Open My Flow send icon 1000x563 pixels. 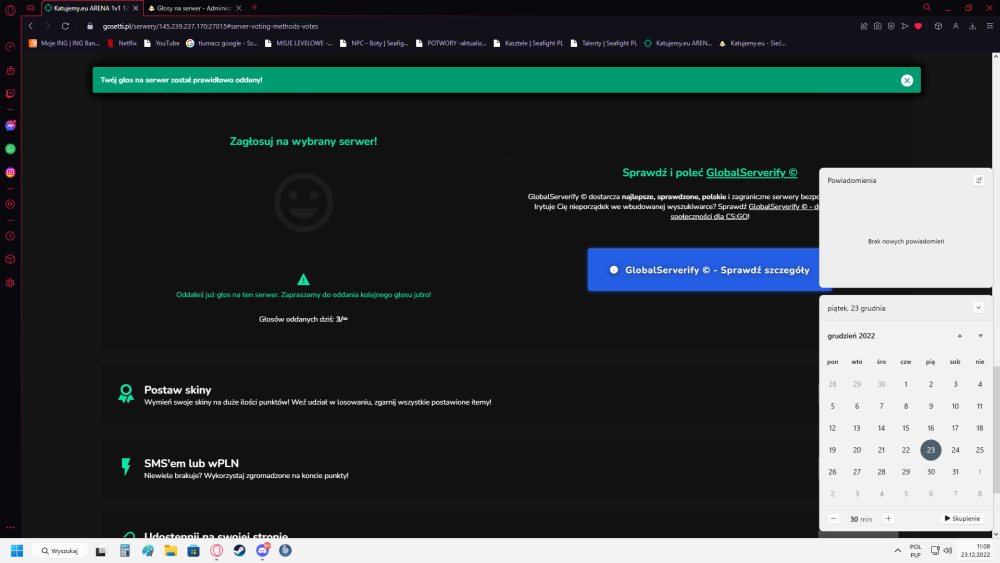click(904, 26)
